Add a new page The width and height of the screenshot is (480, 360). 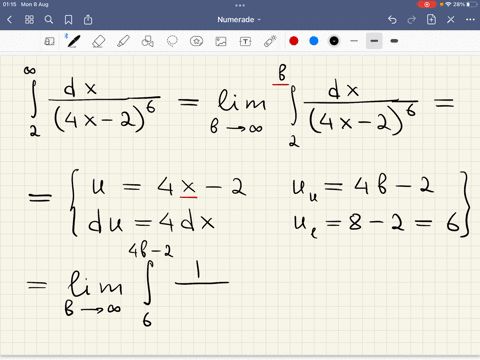coord(431,19)
